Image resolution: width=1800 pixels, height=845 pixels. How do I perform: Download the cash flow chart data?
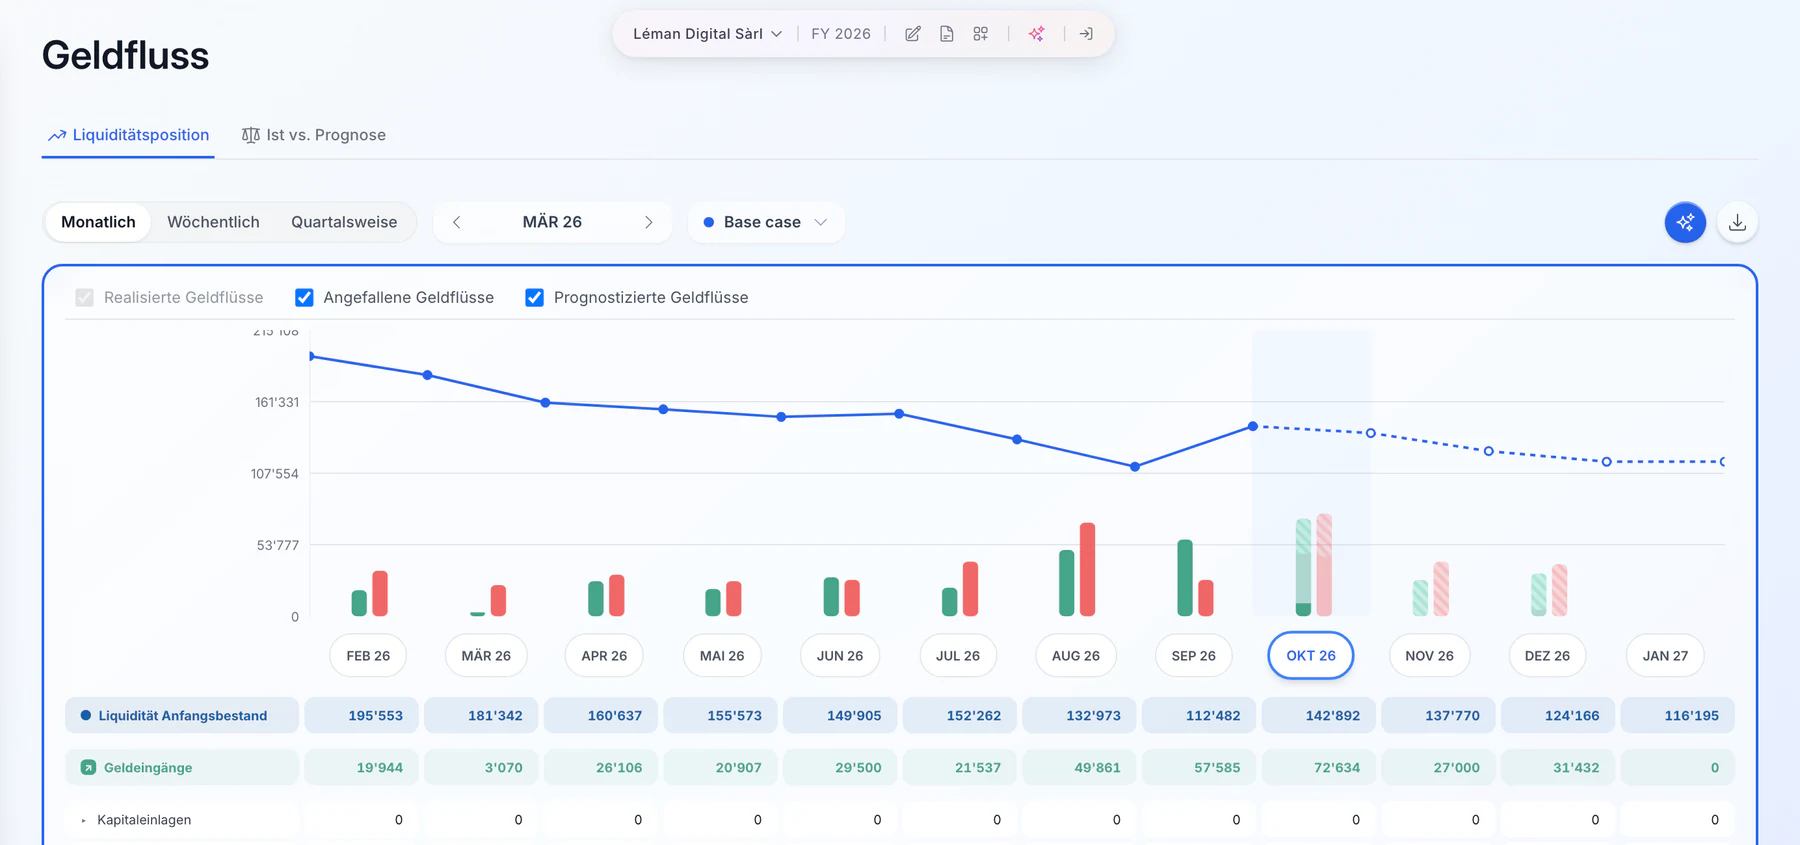(1737, 222)
